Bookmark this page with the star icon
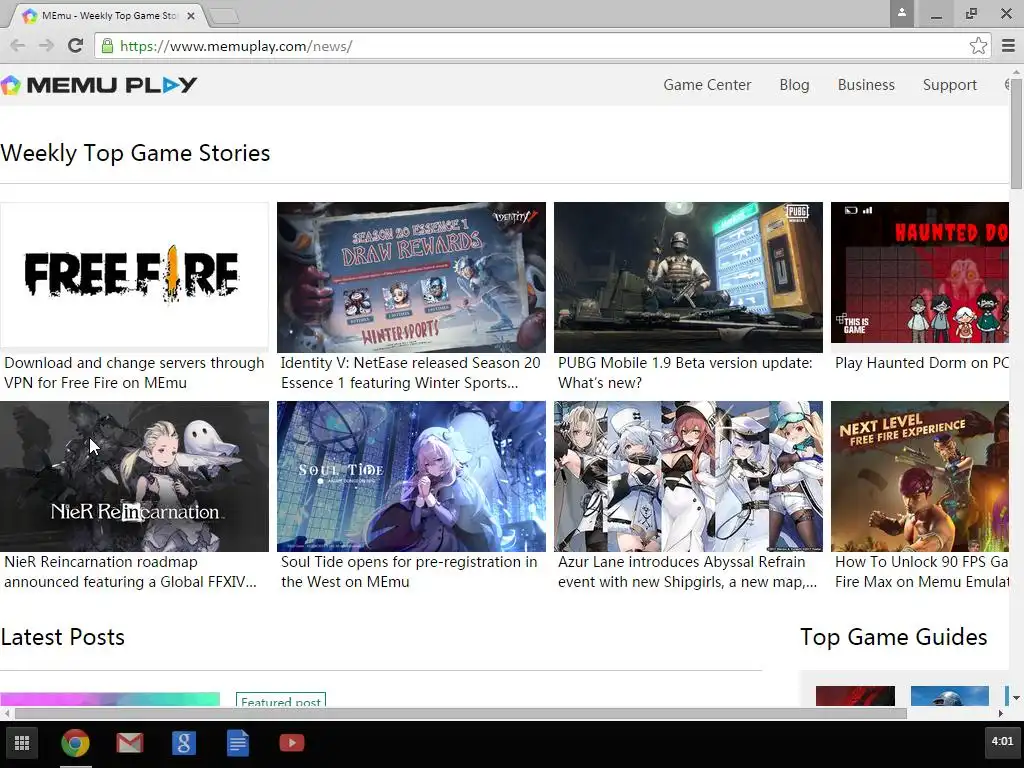 point(978,46)
